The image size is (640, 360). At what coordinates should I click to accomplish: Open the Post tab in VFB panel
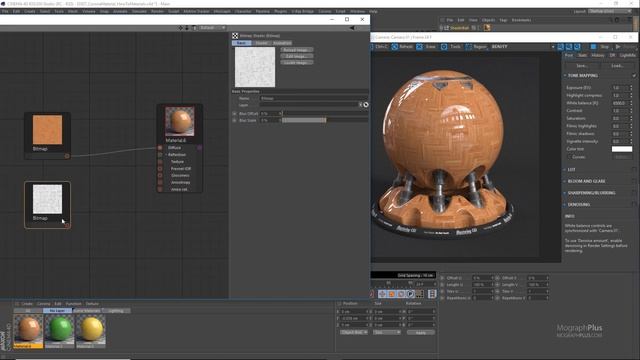569,55
